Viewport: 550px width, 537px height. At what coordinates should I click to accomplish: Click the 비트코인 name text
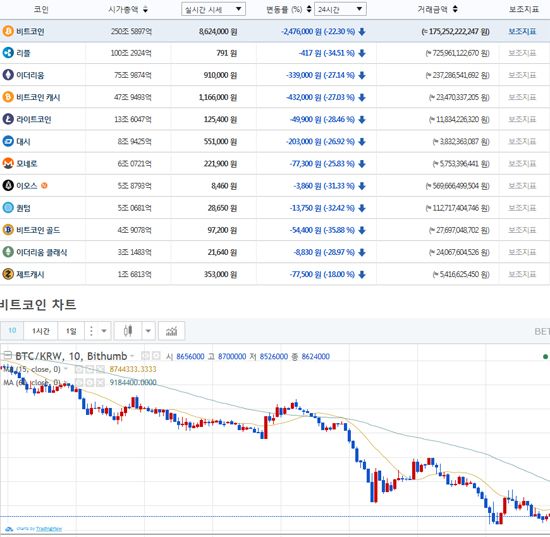[x=30, y=31]
